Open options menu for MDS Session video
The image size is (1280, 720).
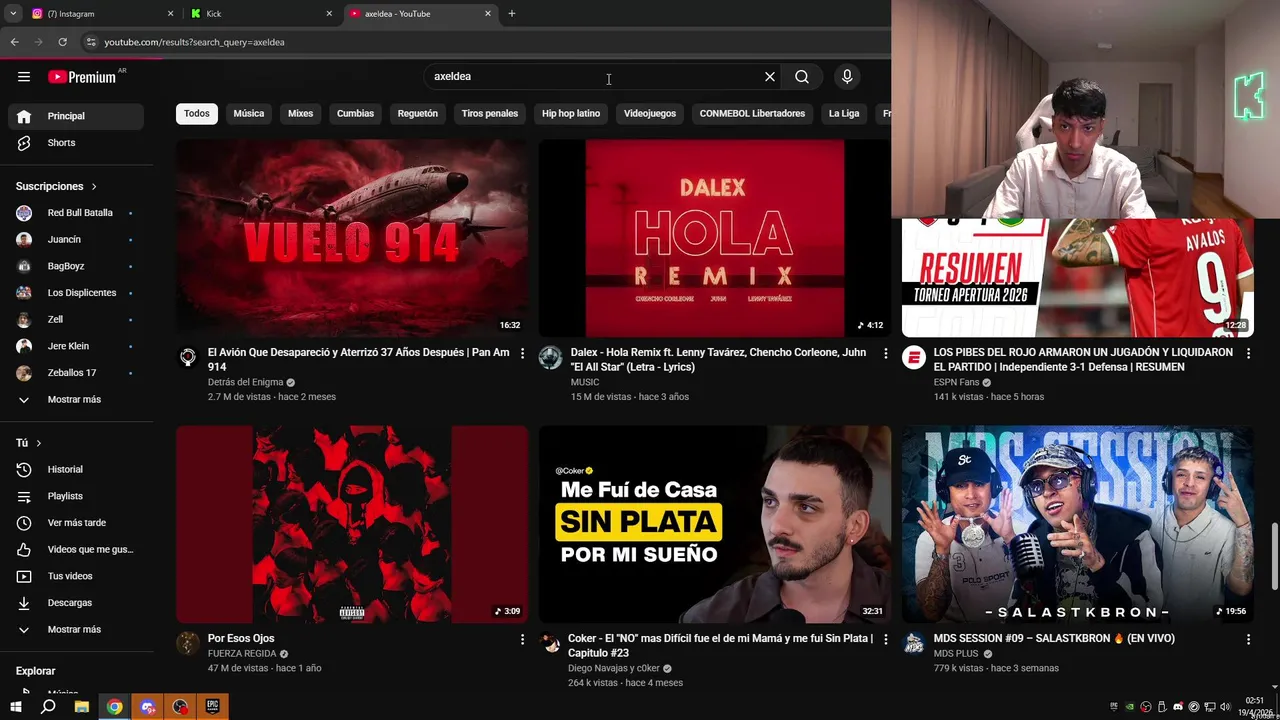(1248, 639)
